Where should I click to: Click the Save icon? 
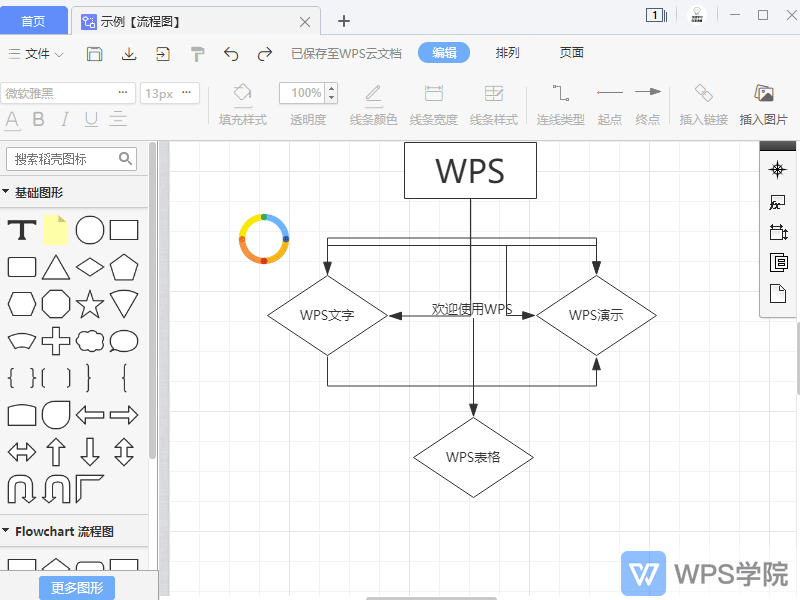click(x=97, y=52)
